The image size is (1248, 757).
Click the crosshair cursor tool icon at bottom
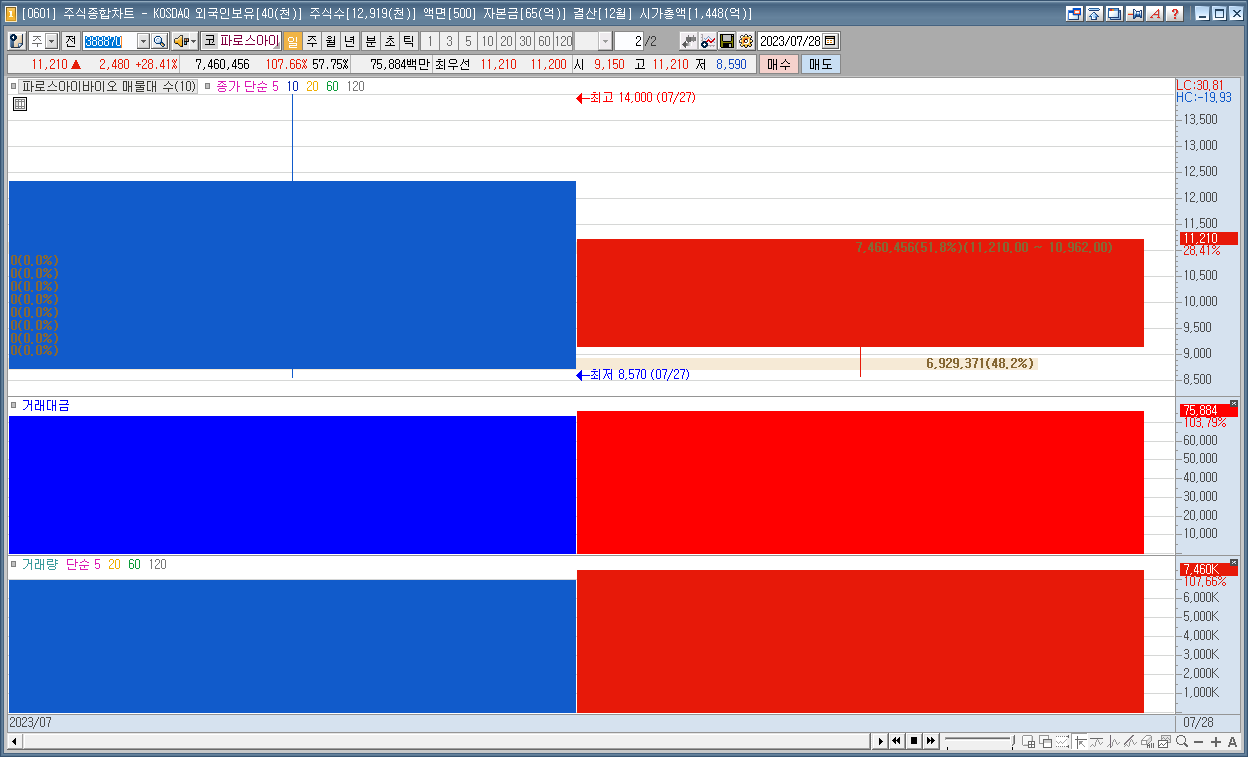point(1080,742)
